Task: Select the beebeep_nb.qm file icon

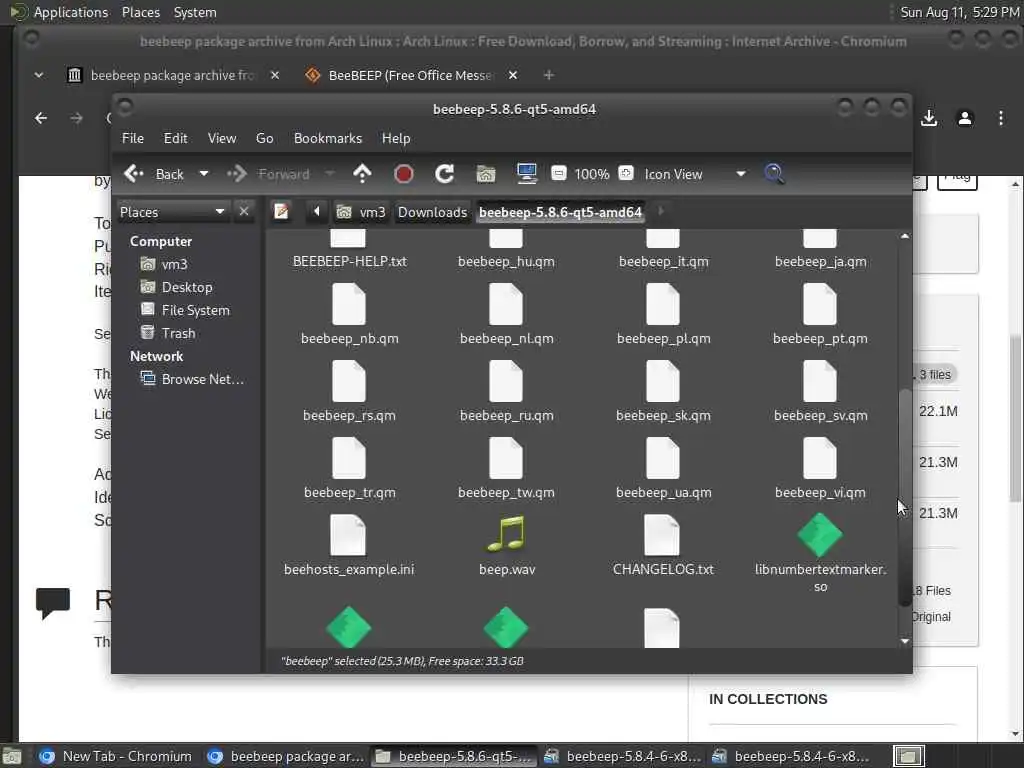Action: pos(349,304)
